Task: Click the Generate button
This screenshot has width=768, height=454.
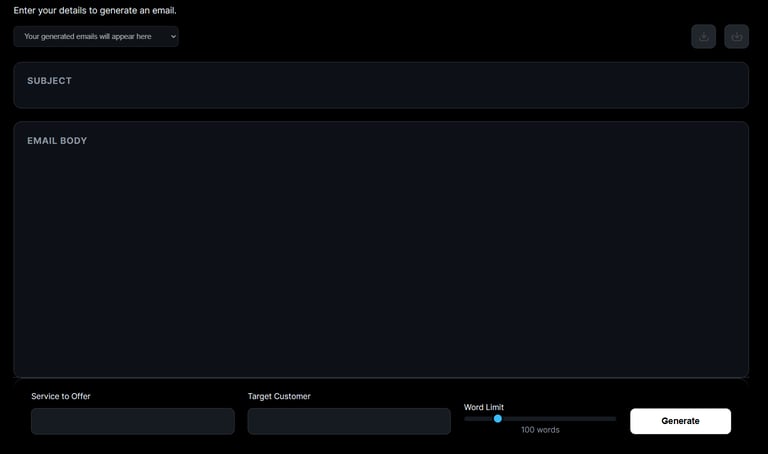Action: tap(680, 421)
